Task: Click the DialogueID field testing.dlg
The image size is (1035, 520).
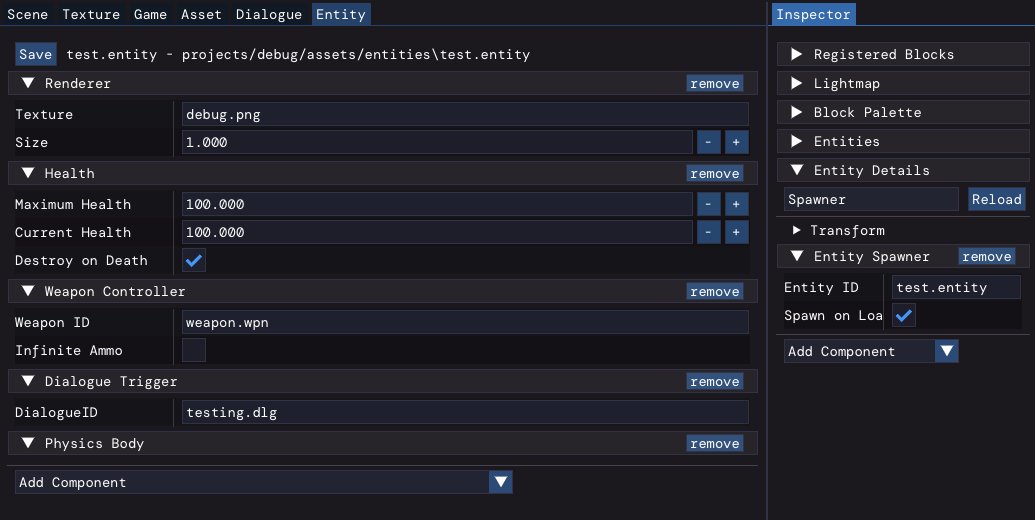Action: coord(465,412)
